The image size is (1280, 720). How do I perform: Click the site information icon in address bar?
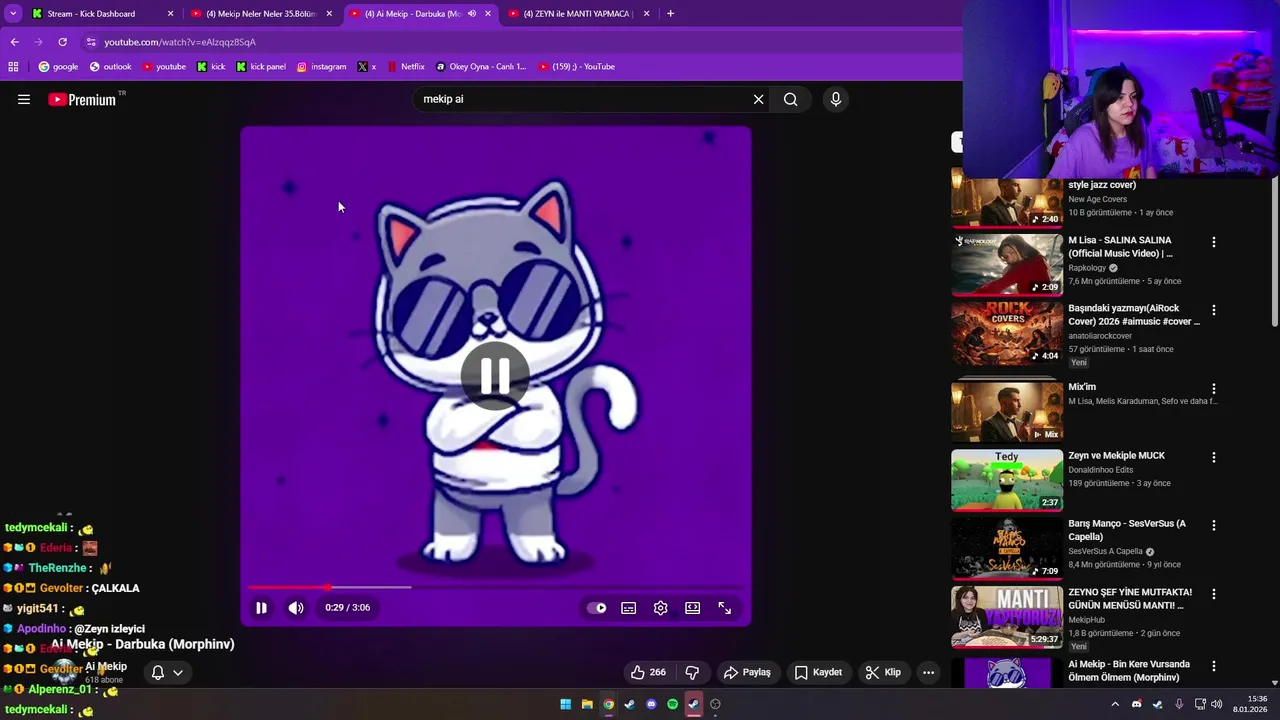pyautogui.click(x=91, y=42)
